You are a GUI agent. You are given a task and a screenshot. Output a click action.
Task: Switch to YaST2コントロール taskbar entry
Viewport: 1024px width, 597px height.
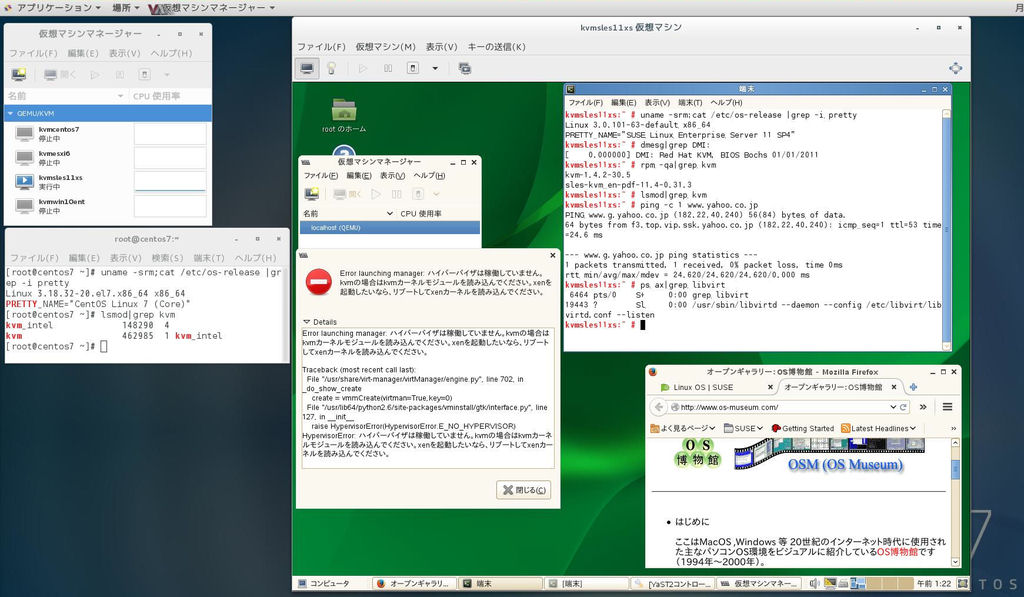pyautogui.click(x=674, y=583)
